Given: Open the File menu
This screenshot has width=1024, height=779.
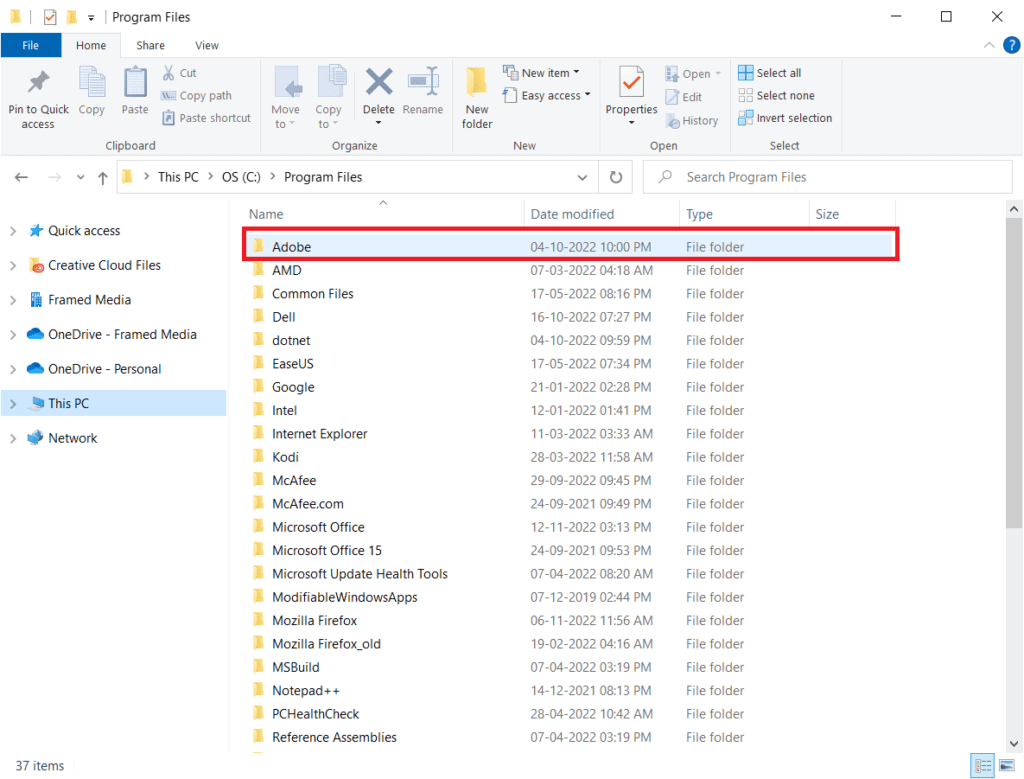Looking at the screenshot, I should pyautogui.click(x=30, y=45).
